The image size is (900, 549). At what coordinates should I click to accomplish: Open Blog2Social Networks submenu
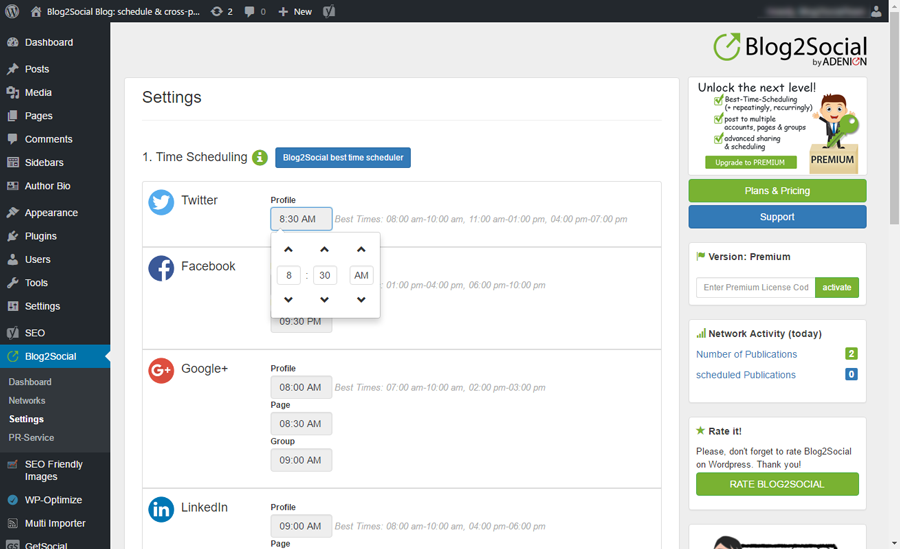(27, 401)
